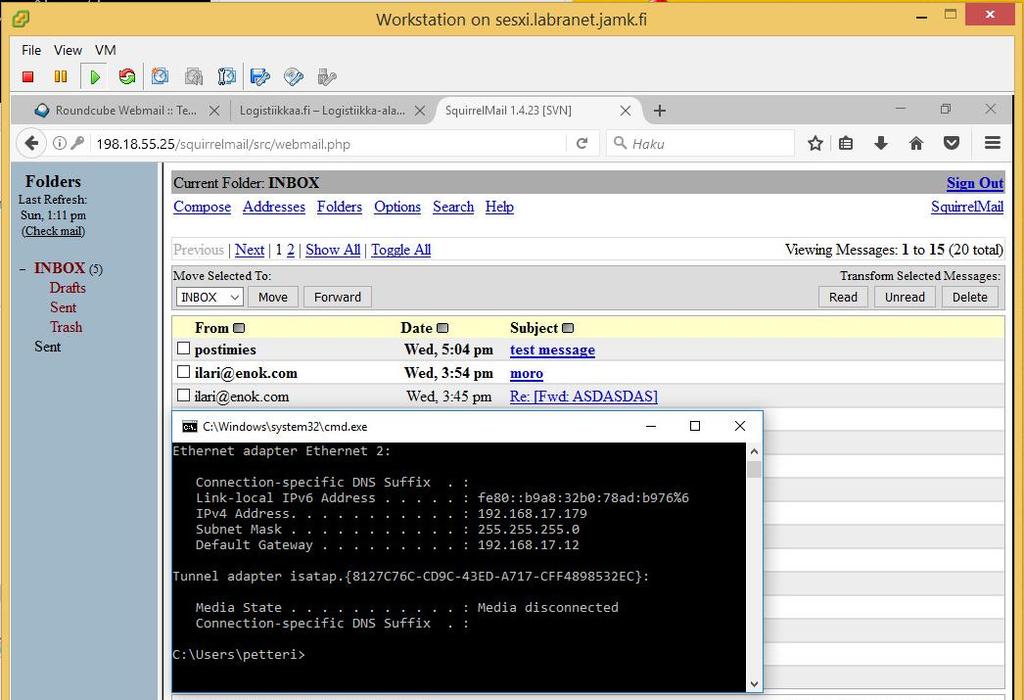The height and width of the screenshot is (700, 1024).
Task: Click the browser Back arrow button
Action: coord(31,144)
